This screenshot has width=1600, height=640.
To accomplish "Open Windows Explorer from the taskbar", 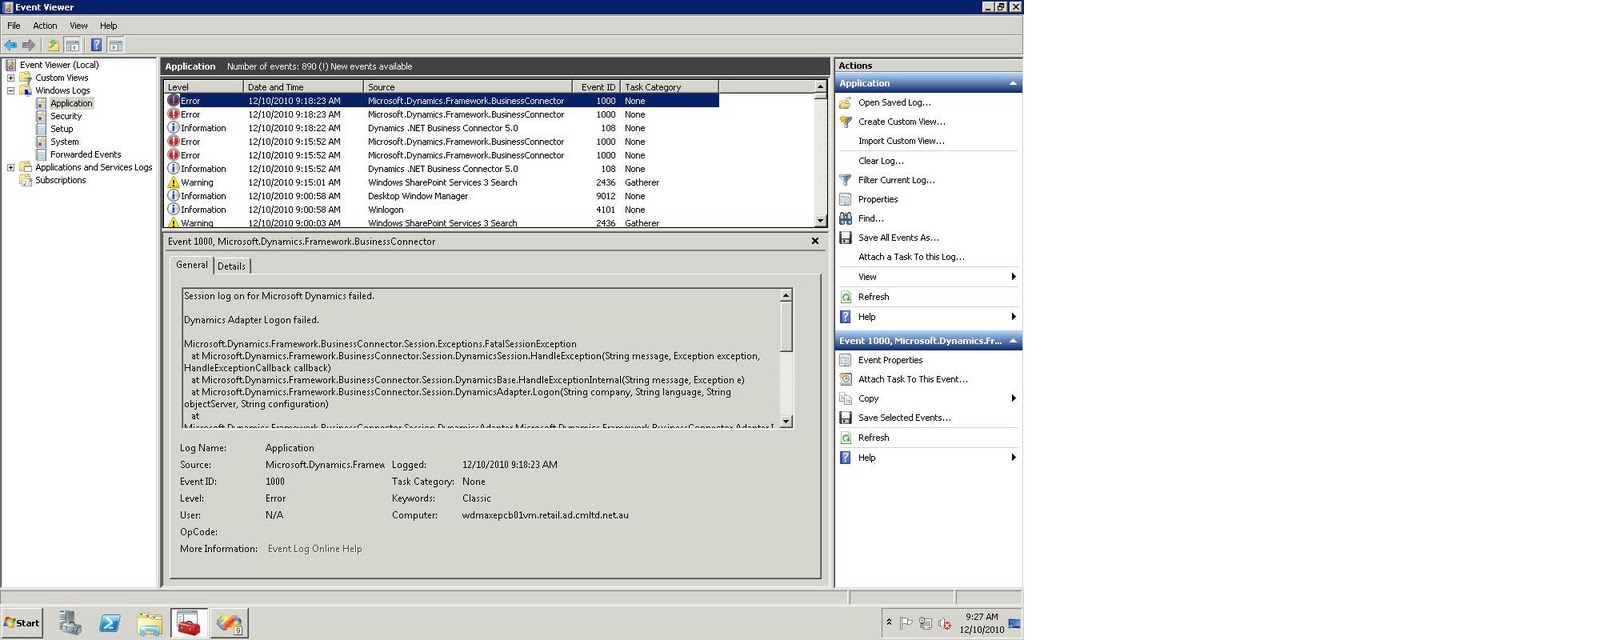I will [150, 623].
